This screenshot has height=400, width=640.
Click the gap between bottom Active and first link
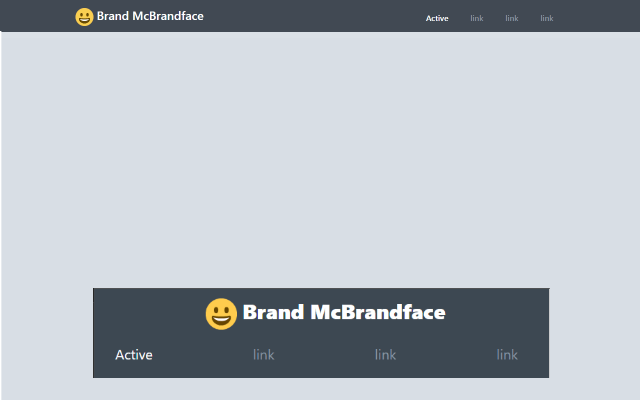tap(203, 355)
